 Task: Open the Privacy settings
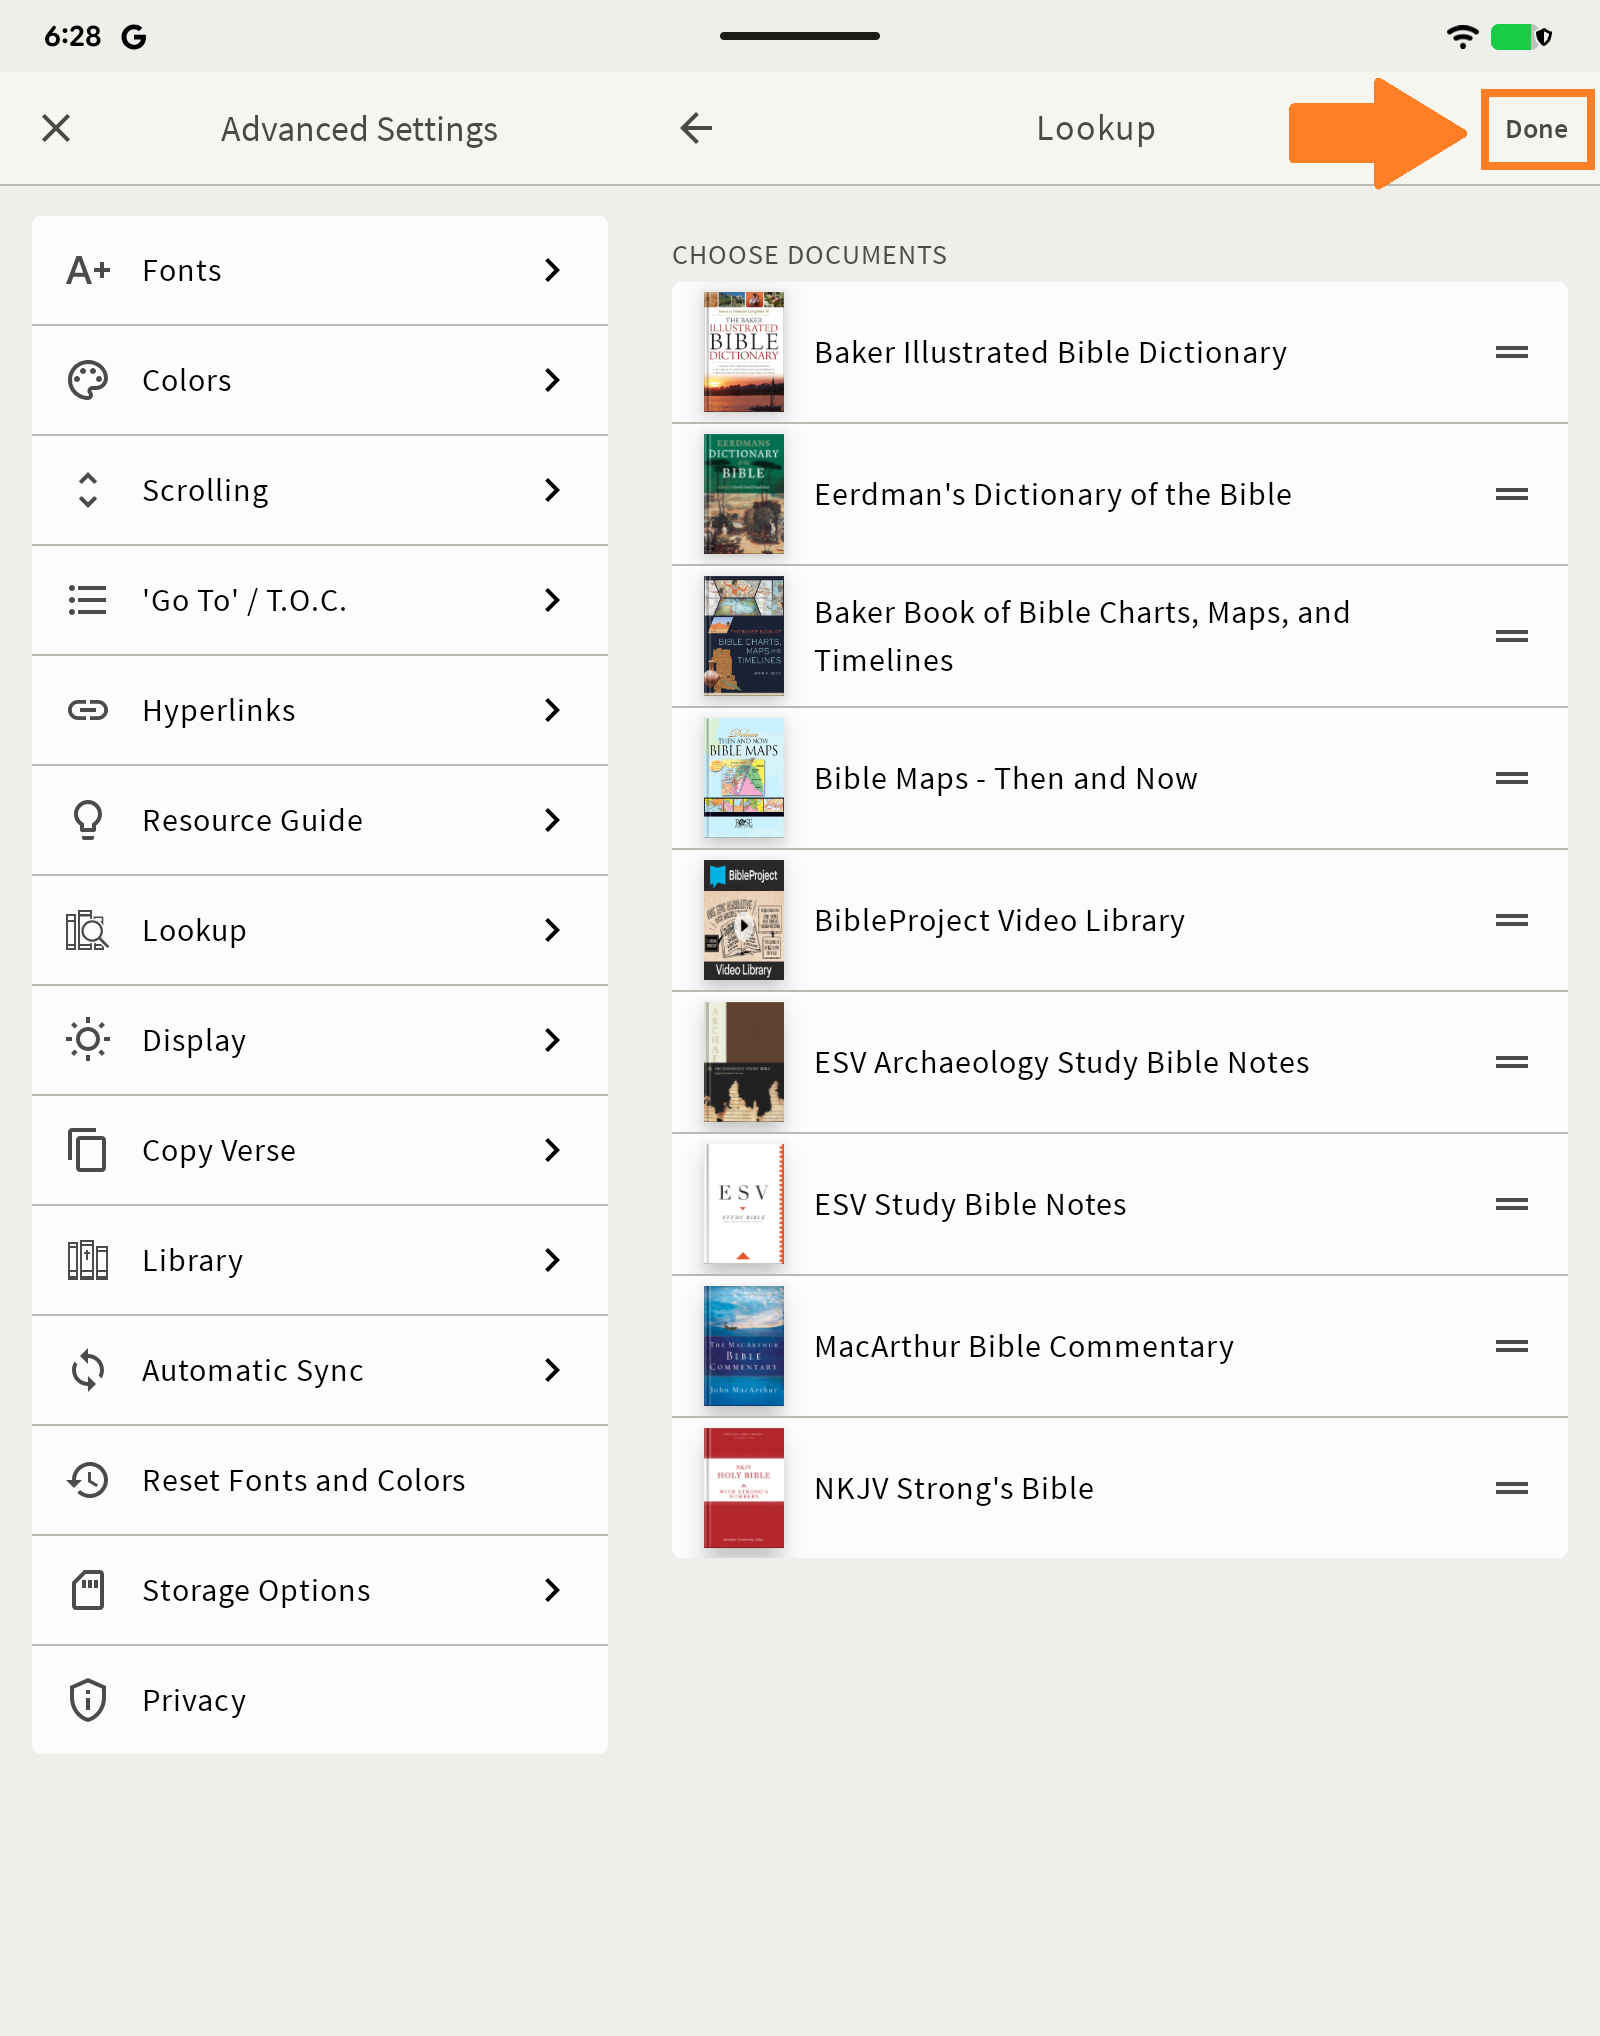point(320,1700)
